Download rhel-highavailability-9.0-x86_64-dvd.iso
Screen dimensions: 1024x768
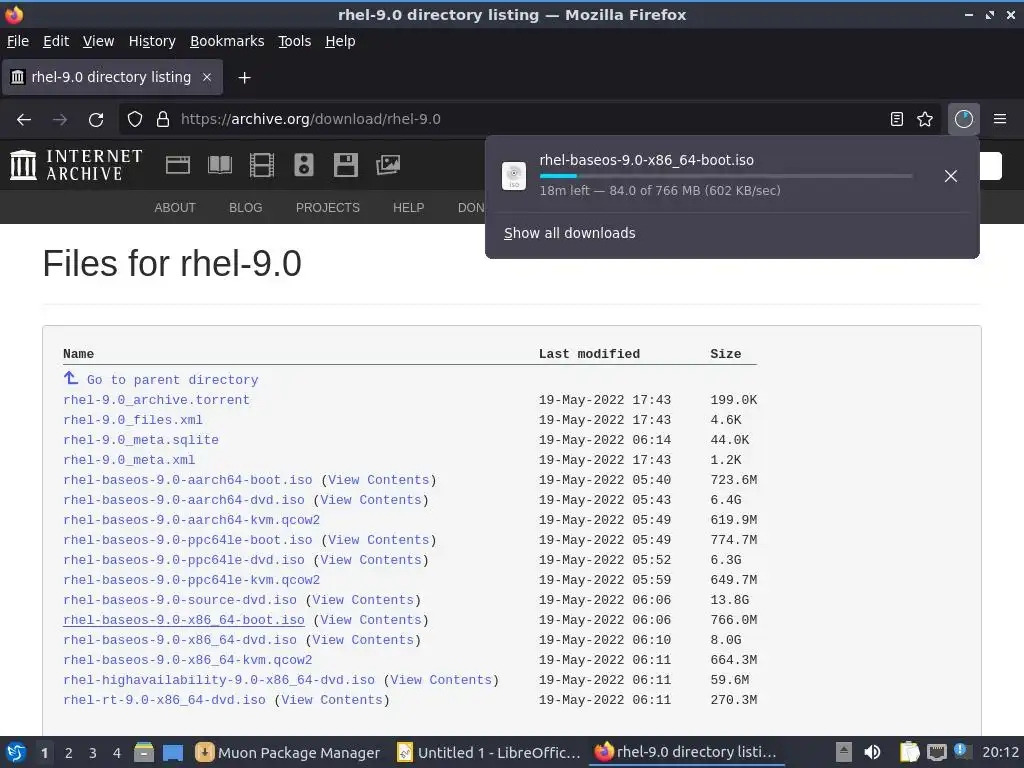click(219, 680)
